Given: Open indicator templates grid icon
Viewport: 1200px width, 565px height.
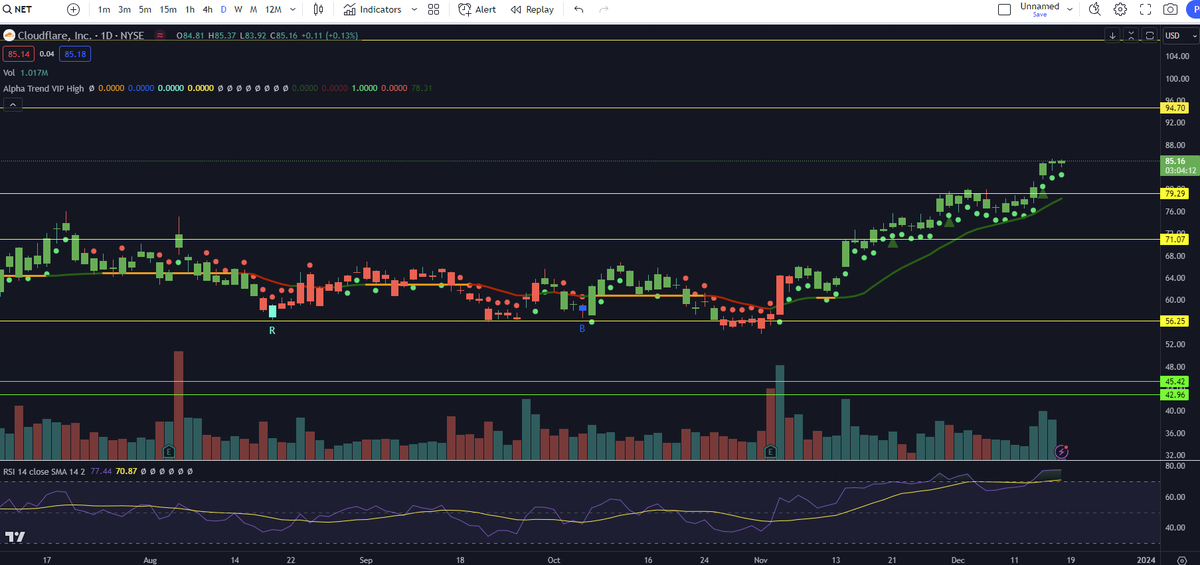Looking at the screenshot, I should click(x=434, y=9).
